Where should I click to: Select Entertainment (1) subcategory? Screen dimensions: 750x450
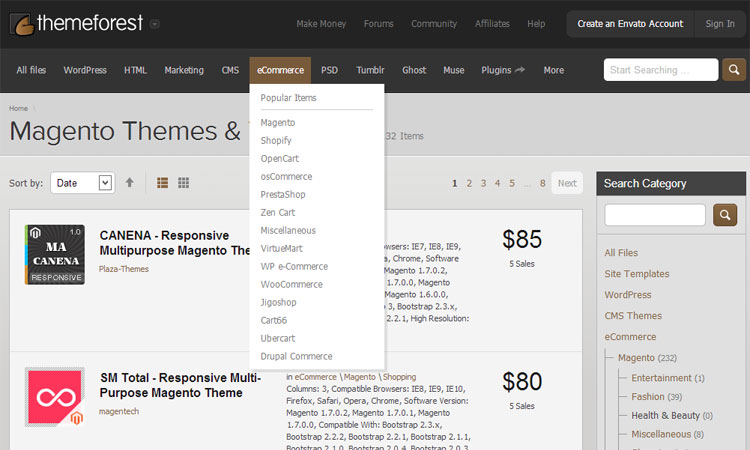point(668,378)
